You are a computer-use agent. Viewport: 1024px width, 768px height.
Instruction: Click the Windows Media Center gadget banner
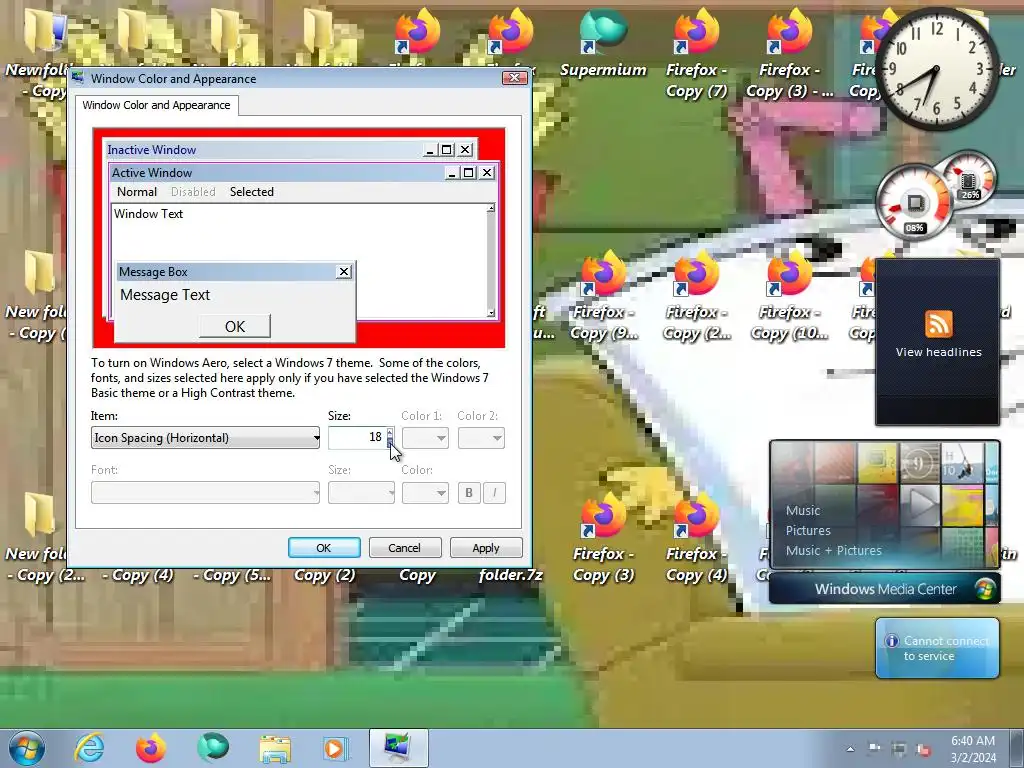[x=884, y=589]
